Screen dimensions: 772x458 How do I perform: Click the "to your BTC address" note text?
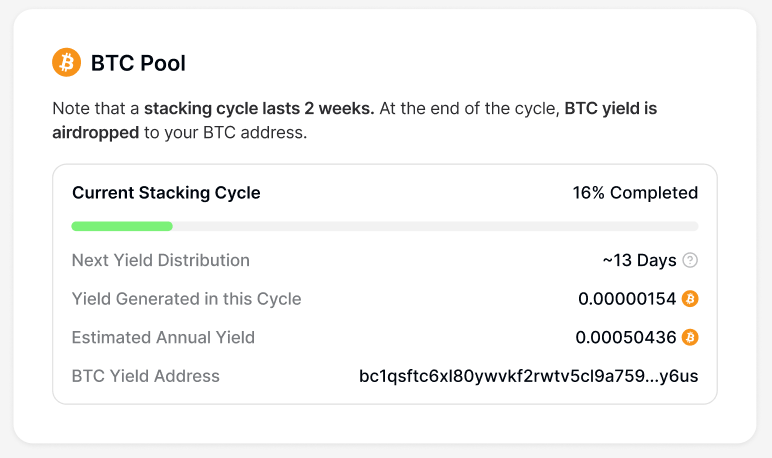point(225,132)
